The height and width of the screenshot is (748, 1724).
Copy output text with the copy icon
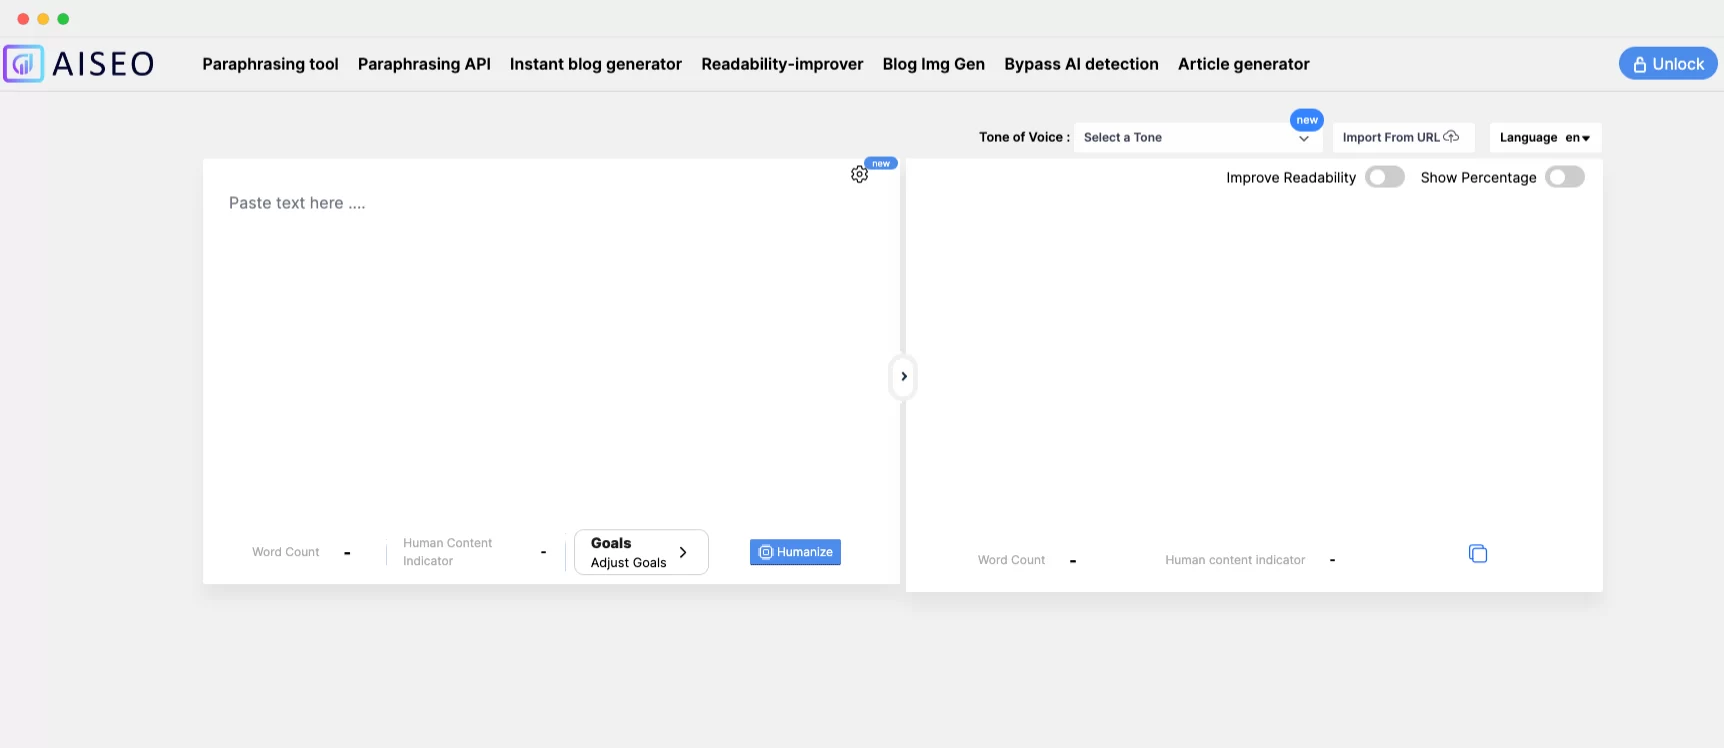1478,554
